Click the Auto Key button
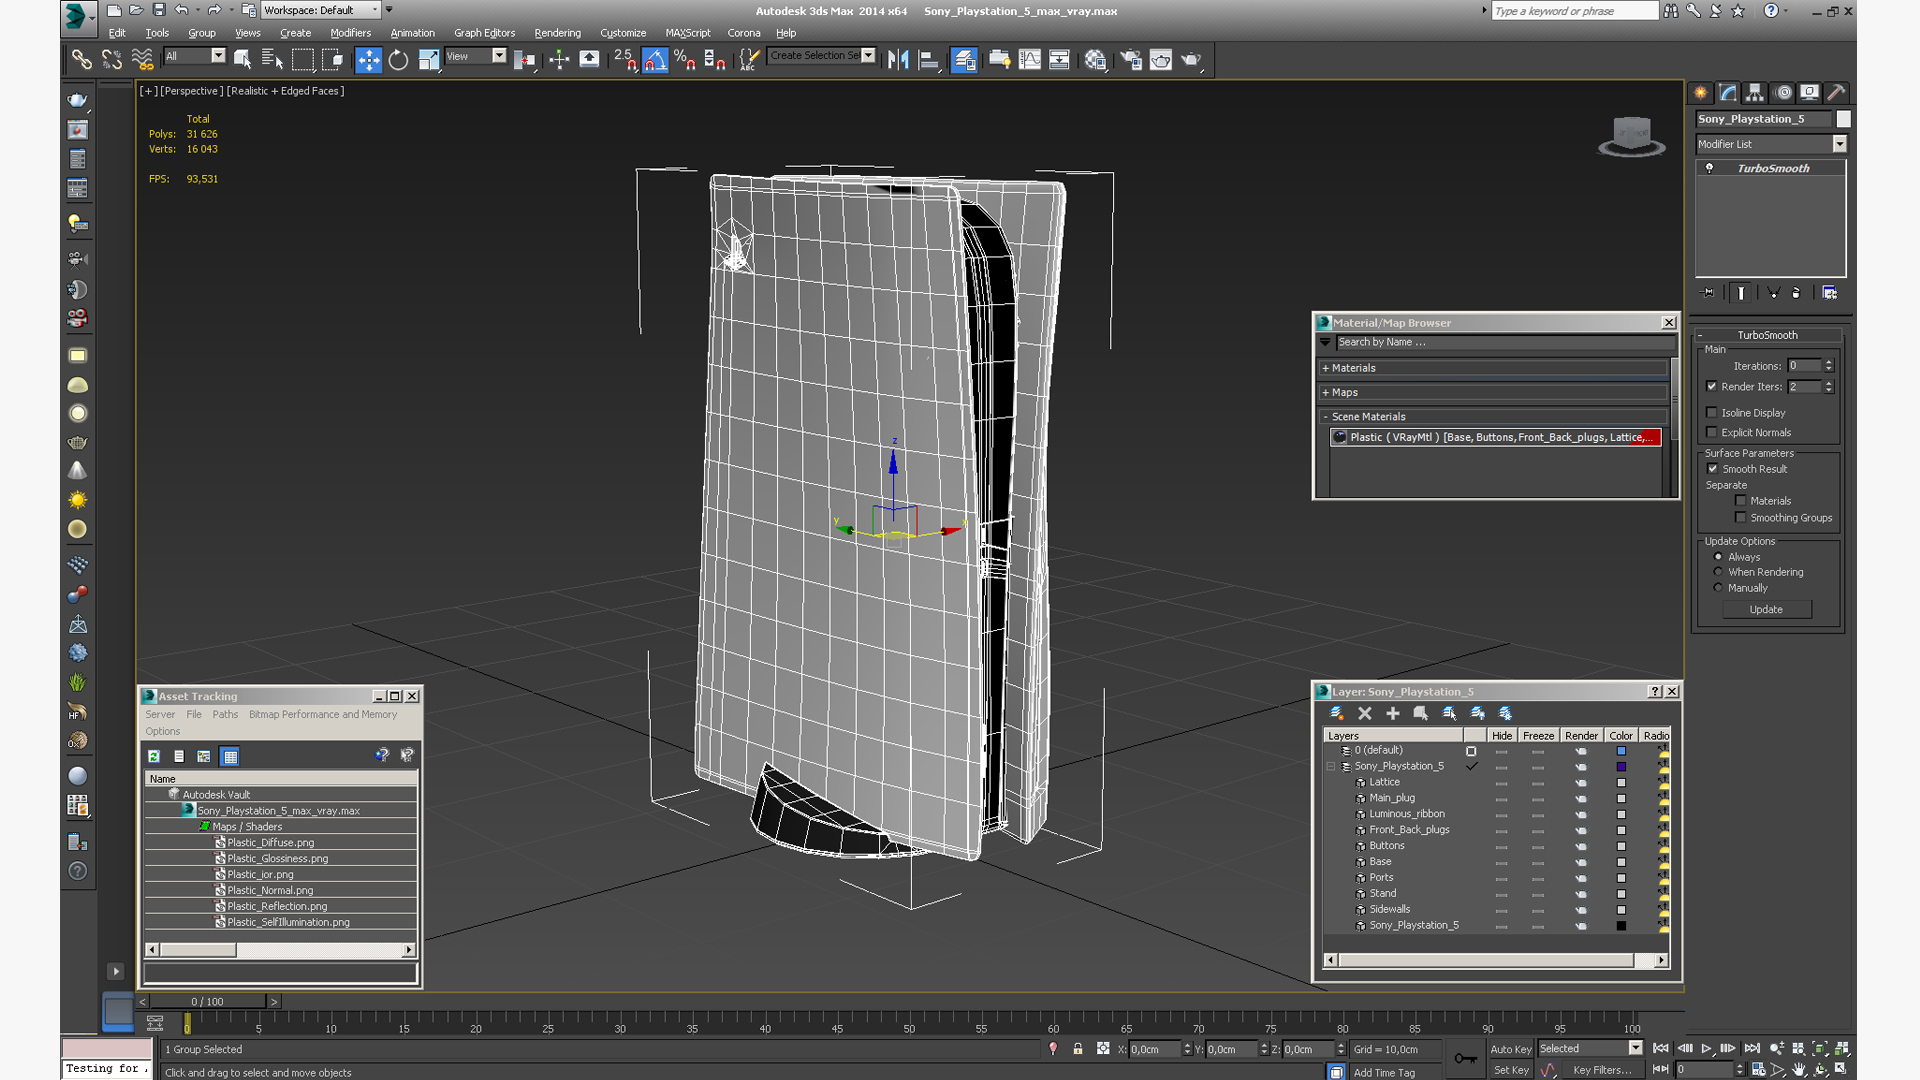 point(1510,1049)
